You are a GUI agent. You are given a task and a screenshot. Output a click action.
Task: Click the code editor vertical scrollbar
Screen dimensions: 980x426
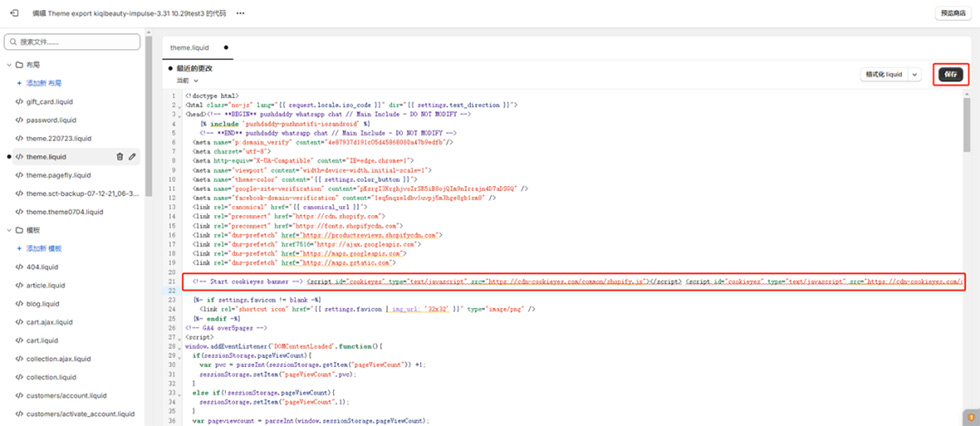973,120
